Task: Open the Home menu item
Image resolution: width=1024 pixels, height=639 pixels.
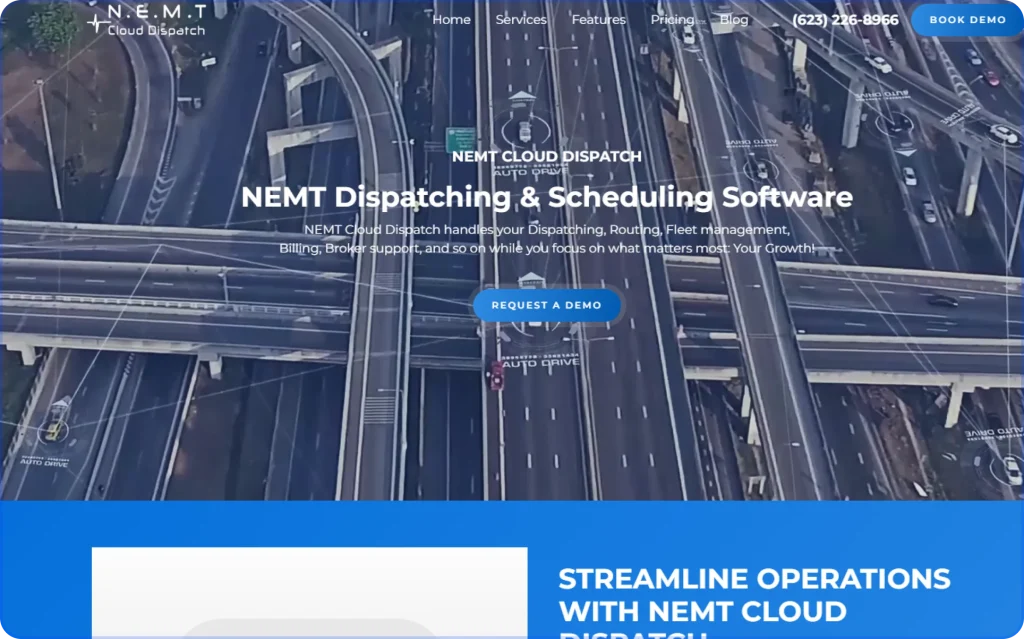Action: pos(451,20)
